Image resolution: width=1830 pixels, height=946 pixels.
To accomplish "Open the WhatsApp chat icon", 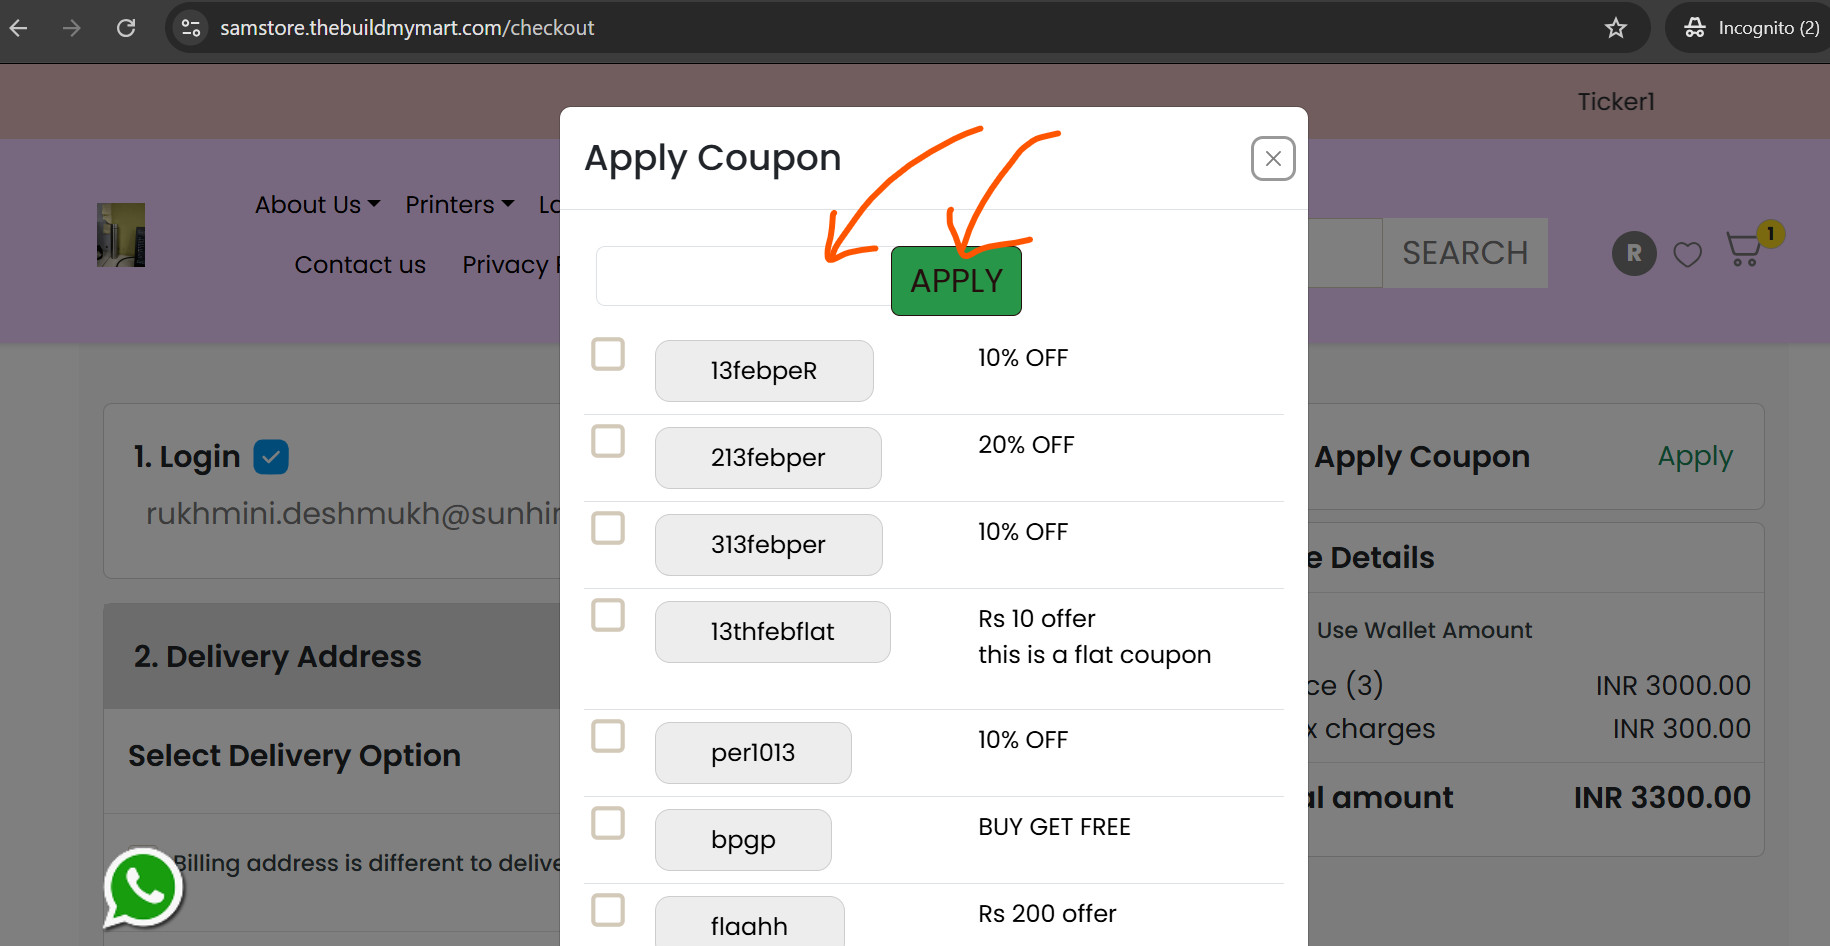I will (143, 887).
